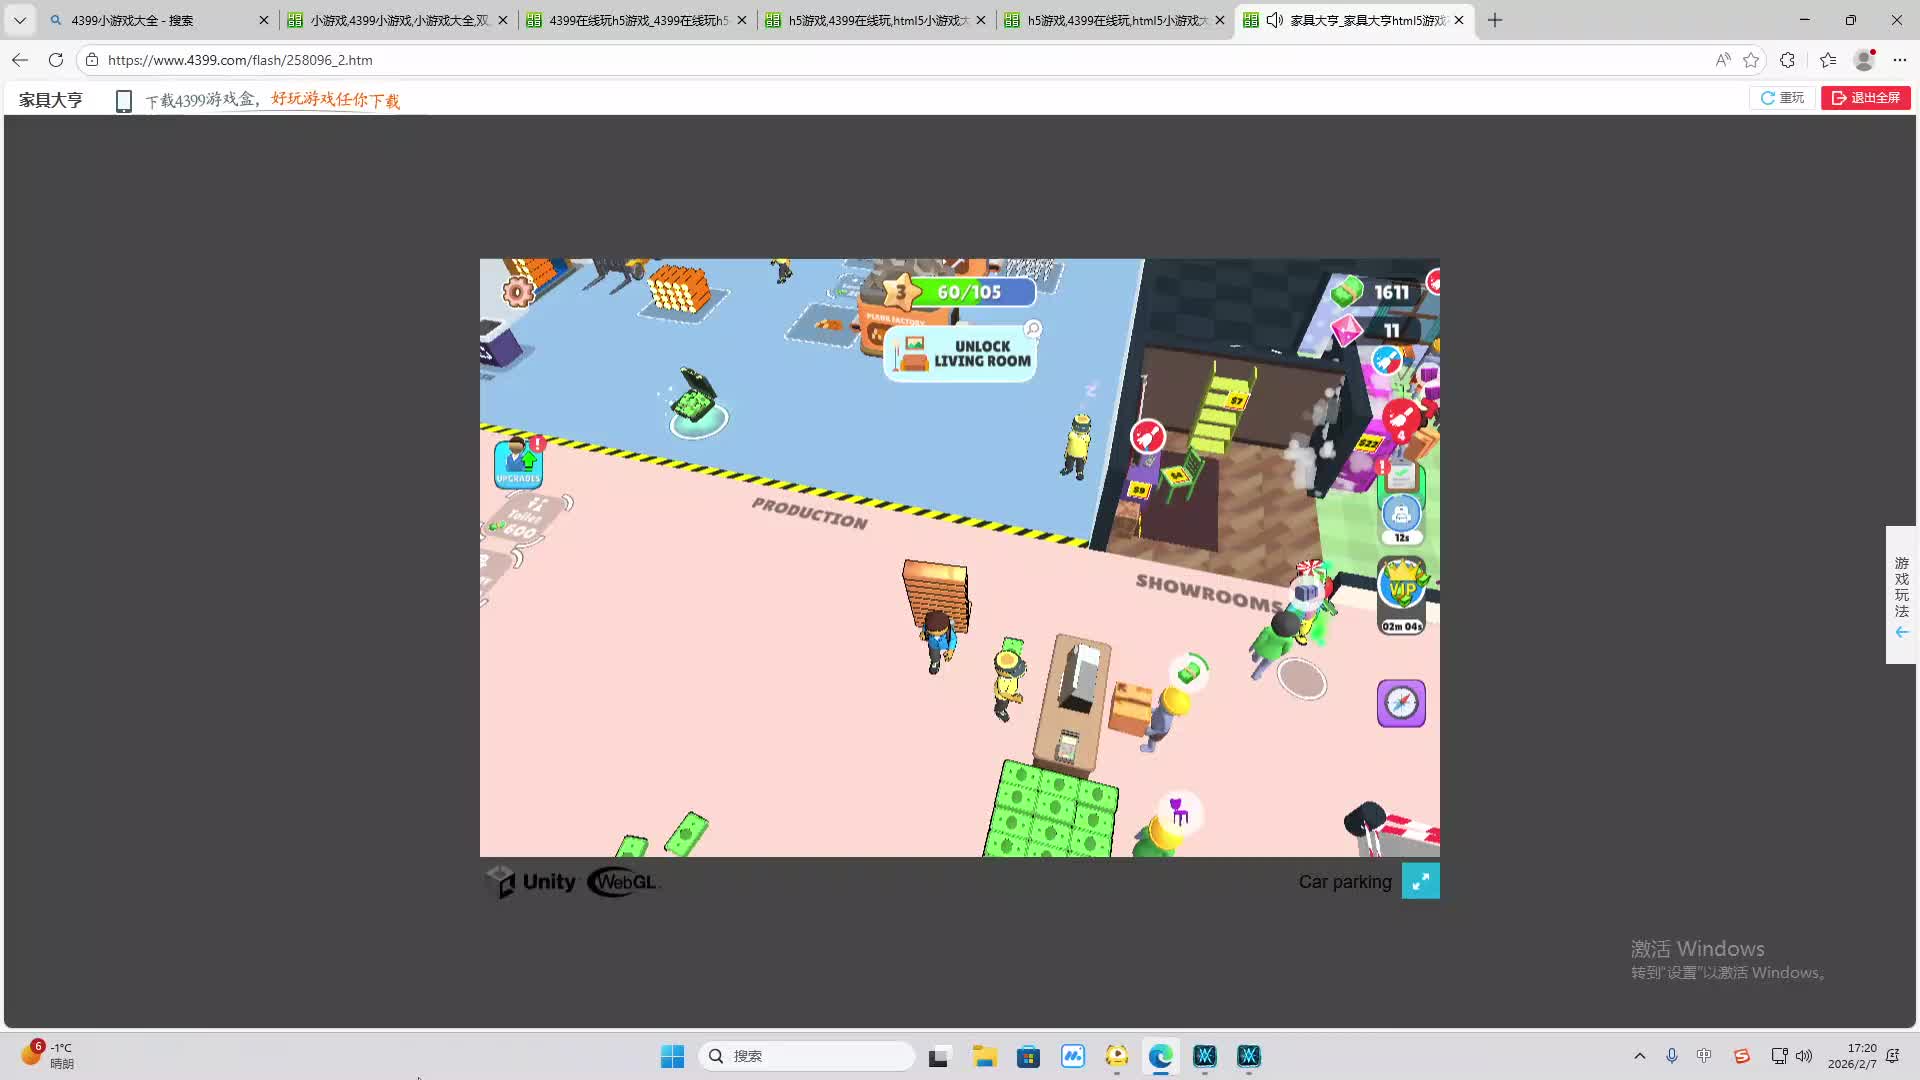Click the 60/105 level progress bar
1920x1080 pixels.
(x=969, y=292)
